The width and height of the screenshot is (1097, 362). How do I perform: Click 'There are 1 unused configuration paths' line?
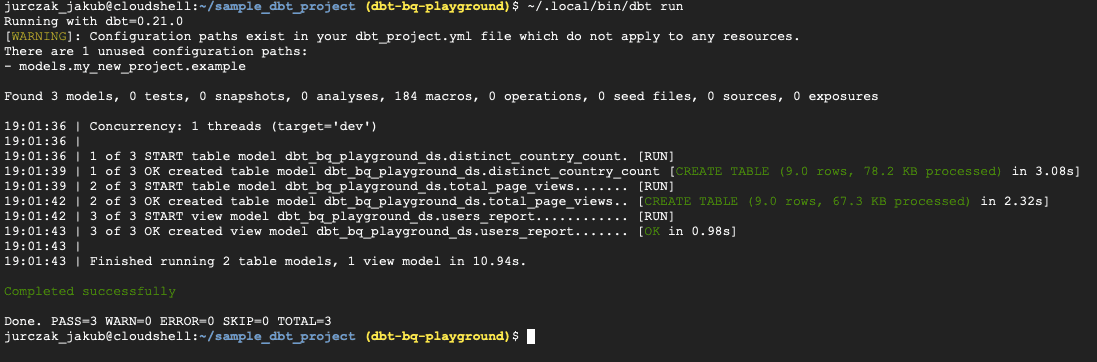[155, 51]
